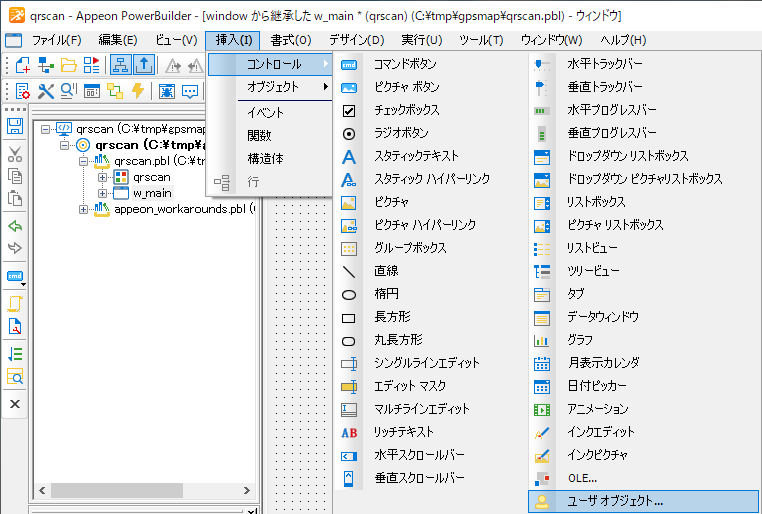Click the Paste clipboard icon
Screen dimensions: 762x514
click(15, 198)
